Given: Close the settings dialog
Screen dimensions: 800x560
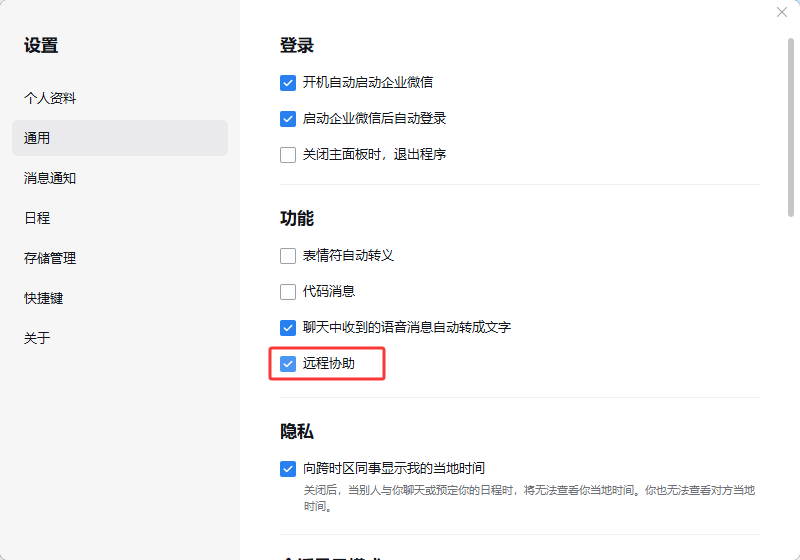Looking at the screenshot, I should click(x=782, y=12).
